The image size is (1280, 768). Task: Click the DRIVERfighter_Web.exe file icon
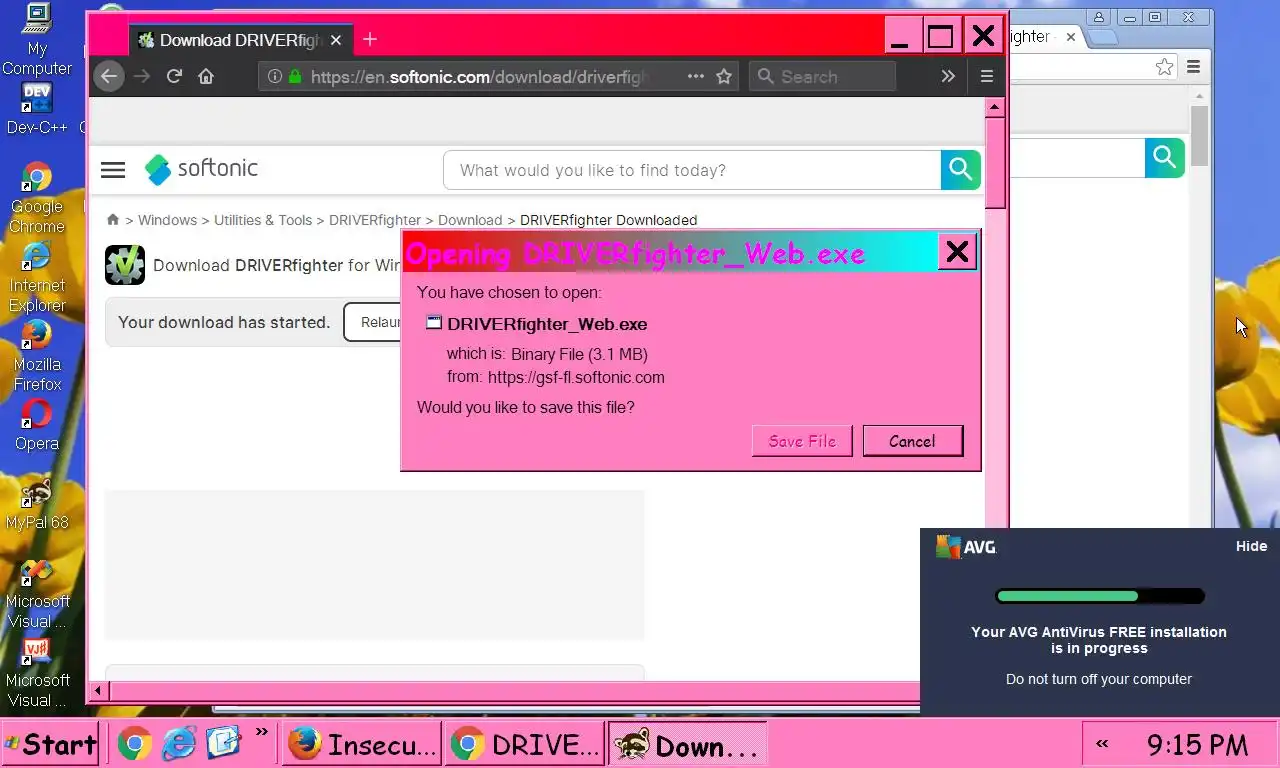click(434, 323)
